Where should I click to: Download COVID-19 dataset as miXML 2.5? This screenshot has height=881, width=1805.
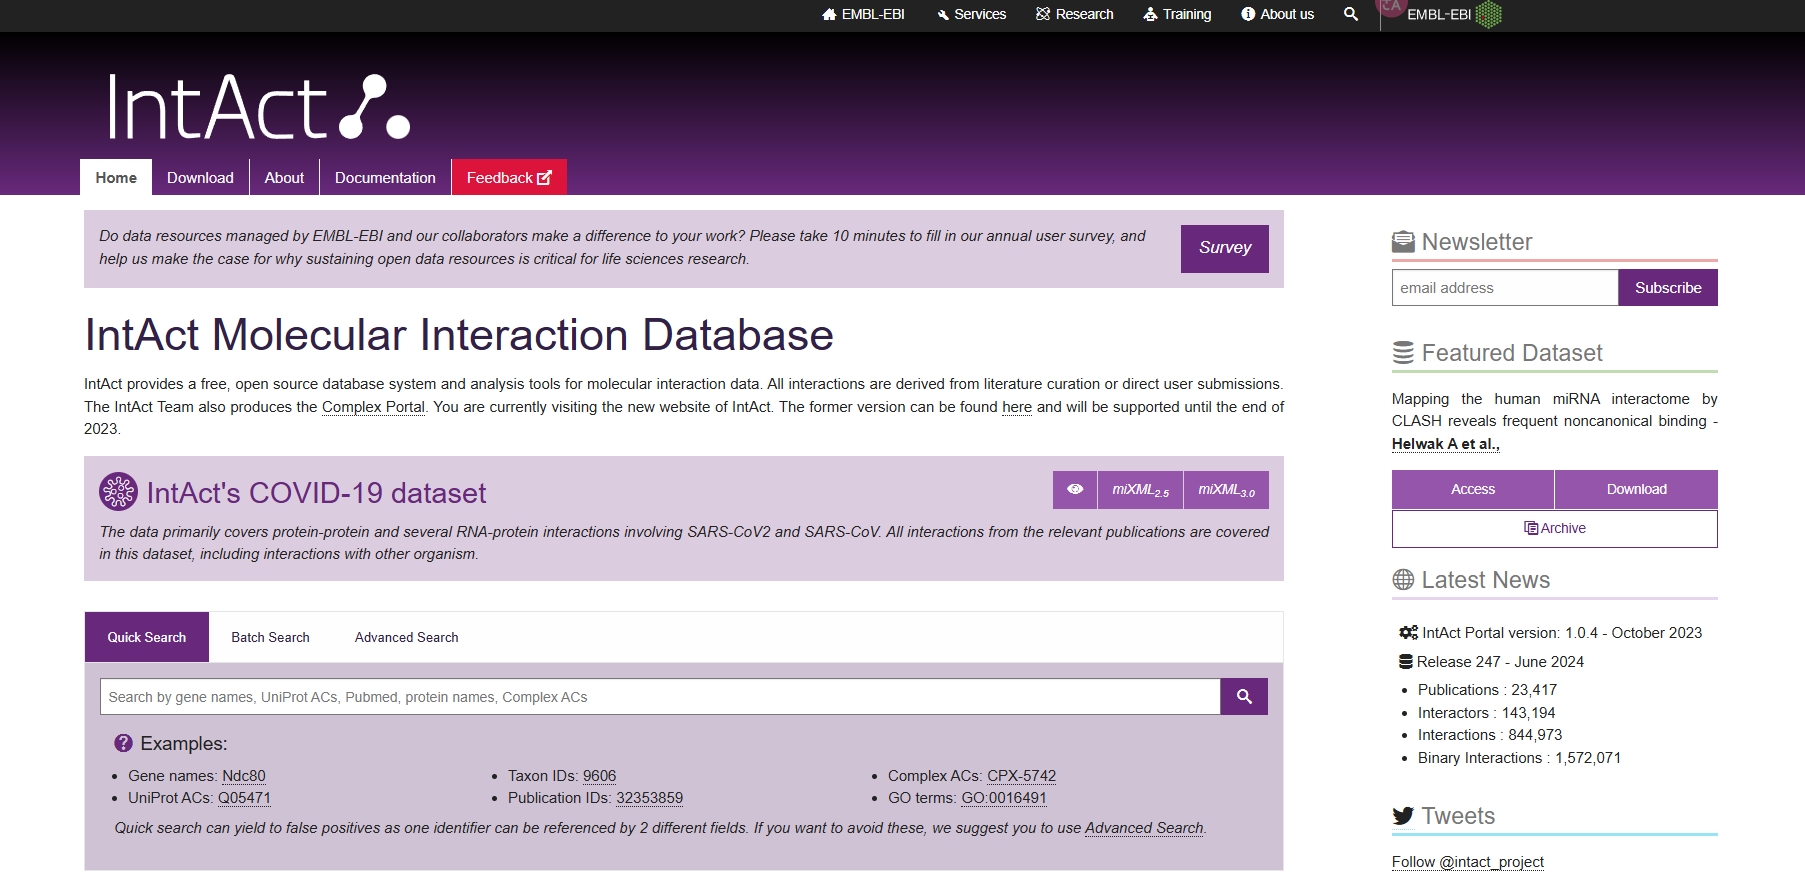[1140, 490]
